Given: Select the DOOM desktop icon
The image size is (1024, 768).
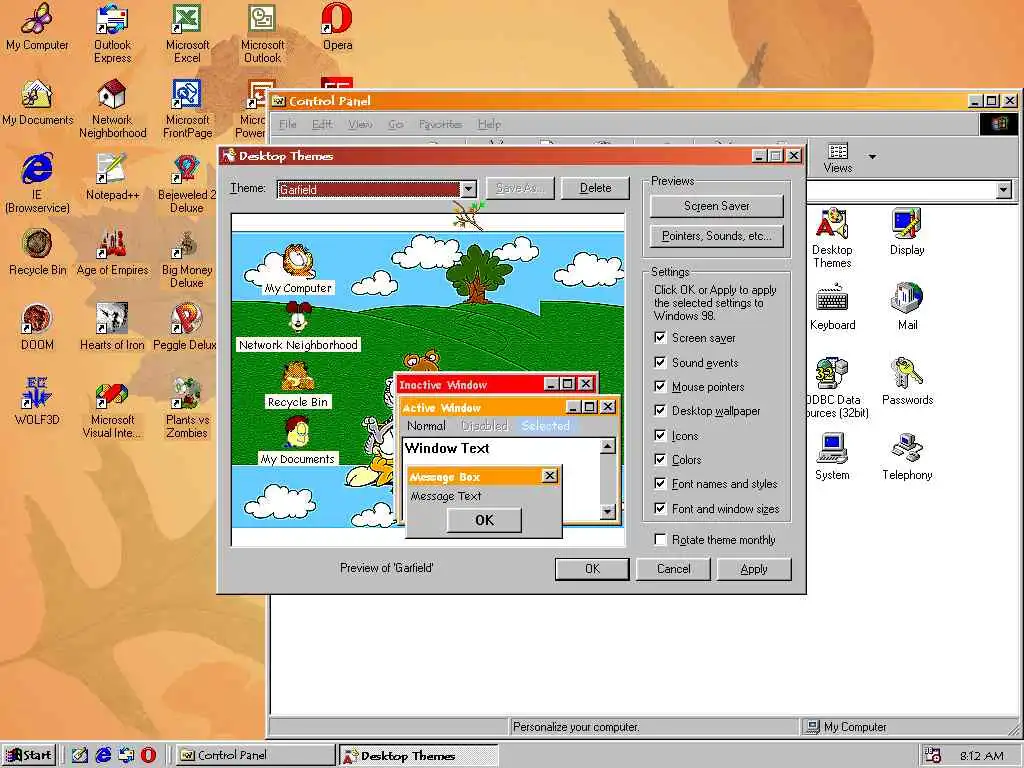Looking at the screenshot, I should 37,327.
